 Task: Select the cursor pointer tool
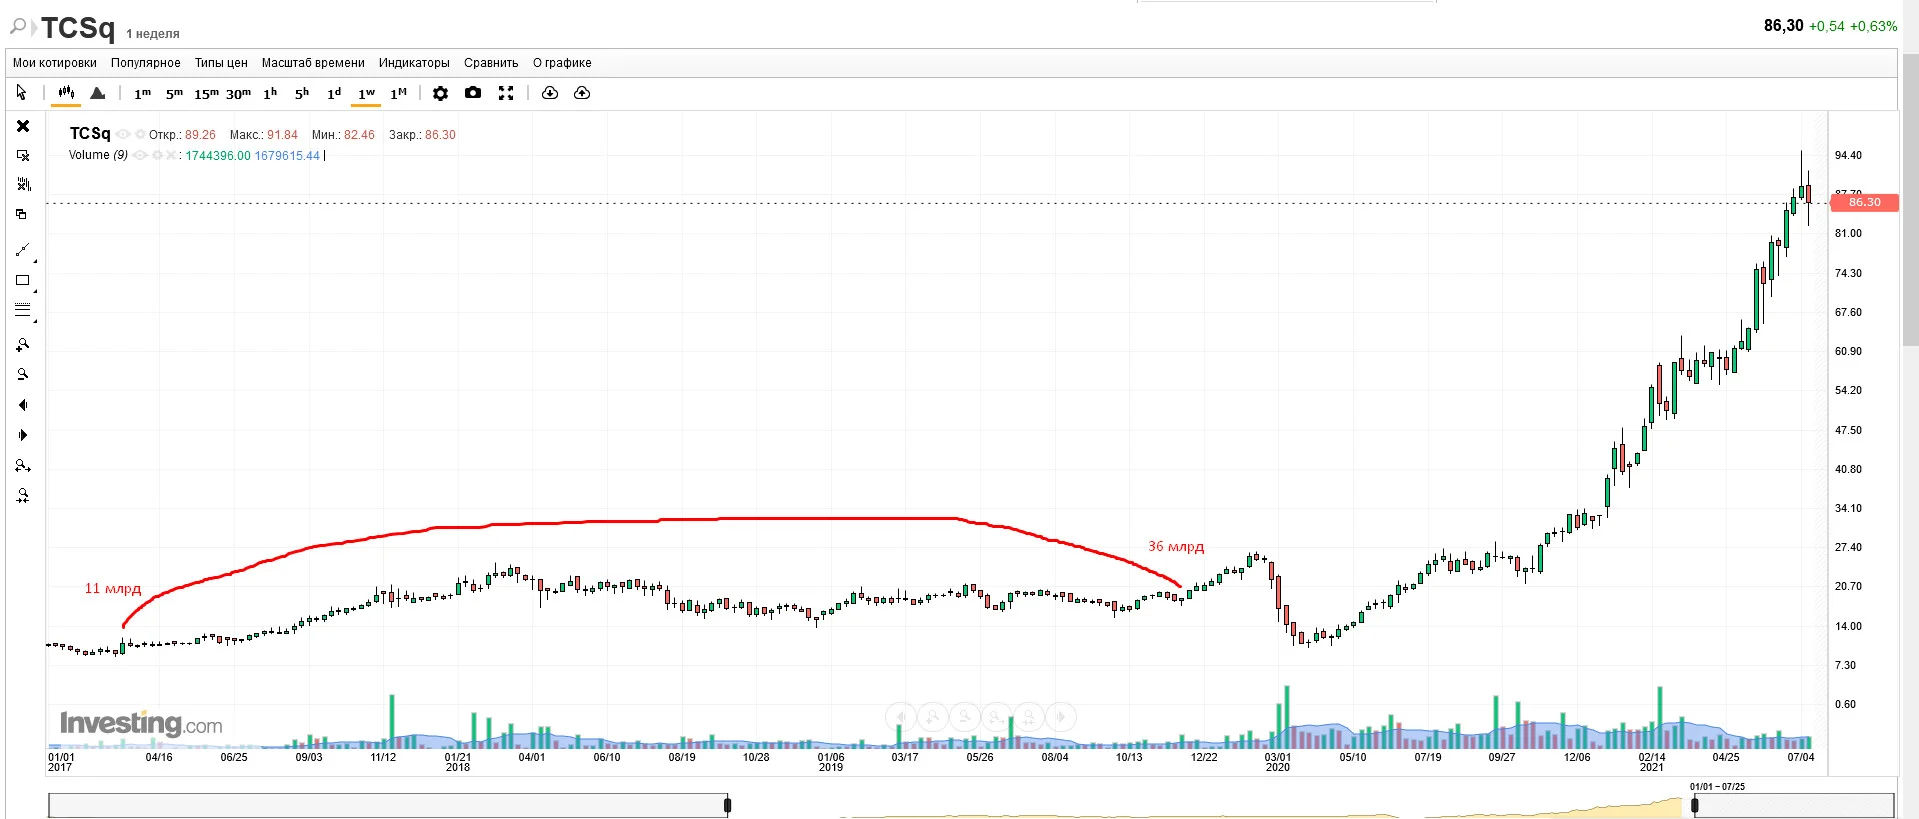22,93
